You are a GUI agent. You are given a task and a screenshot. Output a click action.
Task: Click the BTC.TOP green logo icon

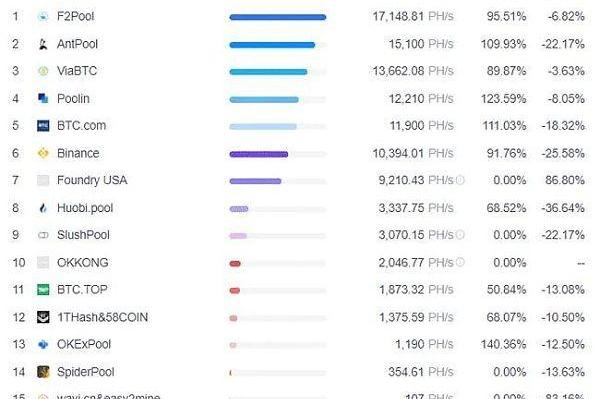click(43, 290)
